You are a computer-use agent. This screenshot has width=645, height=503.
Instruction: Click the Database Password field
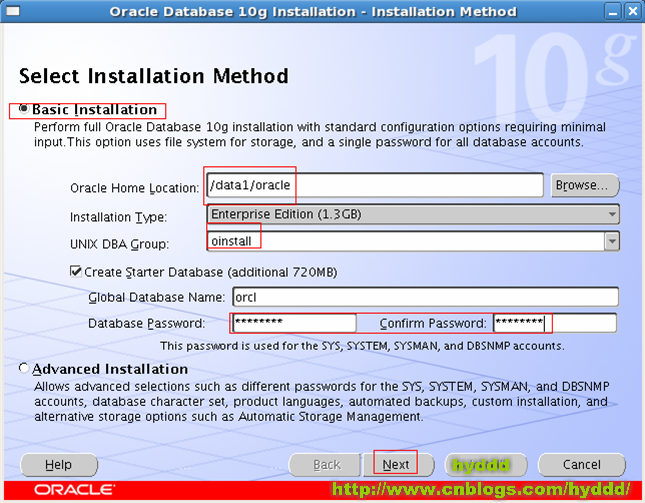click(x=295, y=323)
